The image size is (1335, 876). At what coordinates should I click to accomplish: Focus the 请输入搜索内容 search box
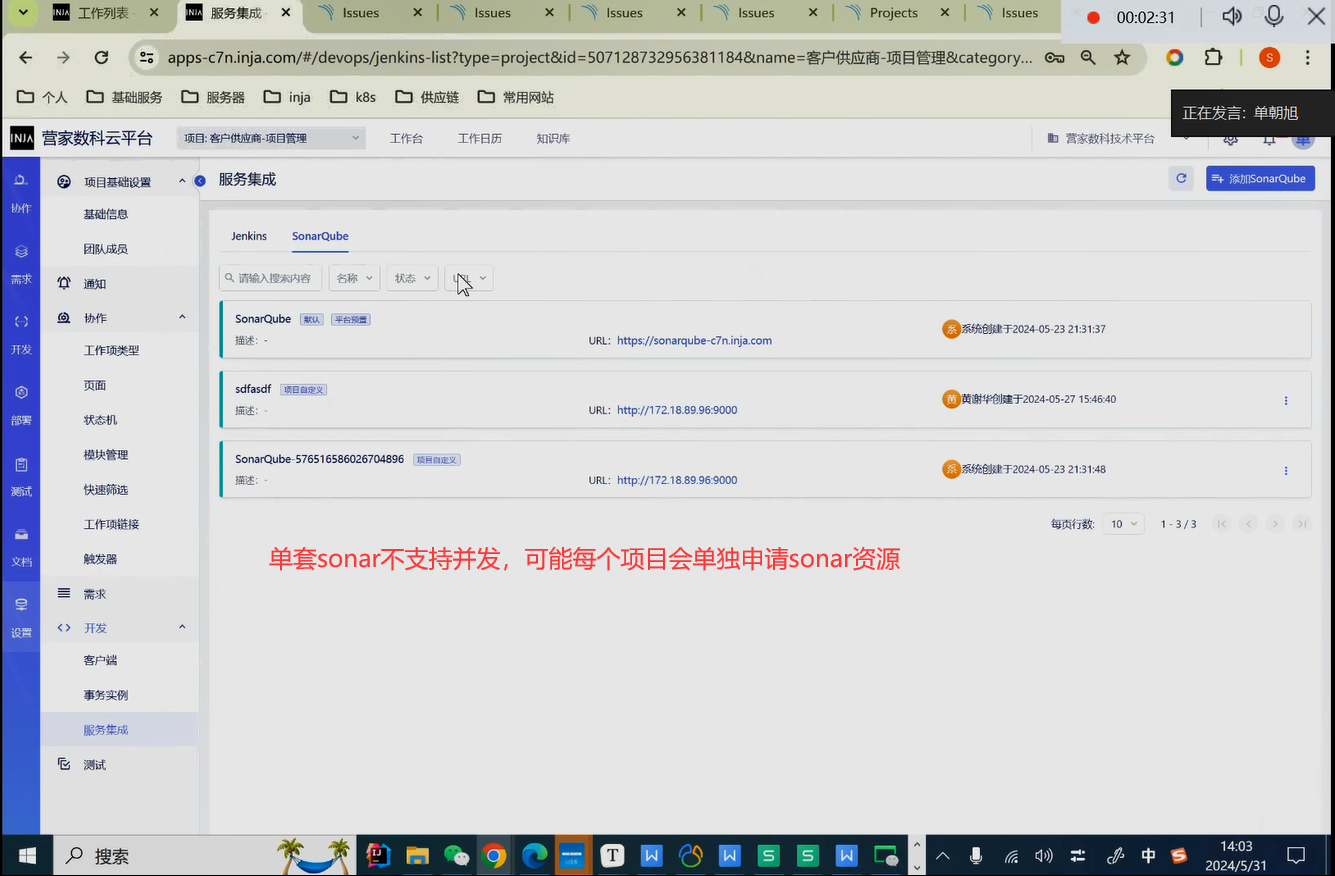click(270, 278)
